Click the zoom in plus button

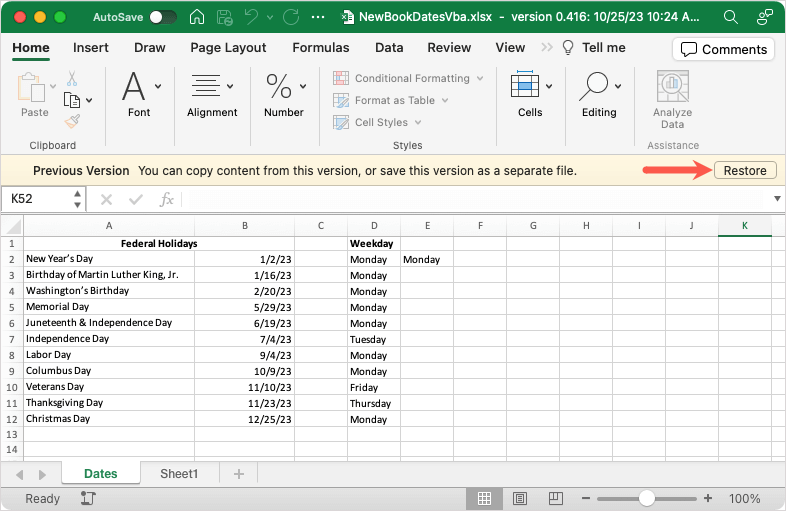point(710,498)
